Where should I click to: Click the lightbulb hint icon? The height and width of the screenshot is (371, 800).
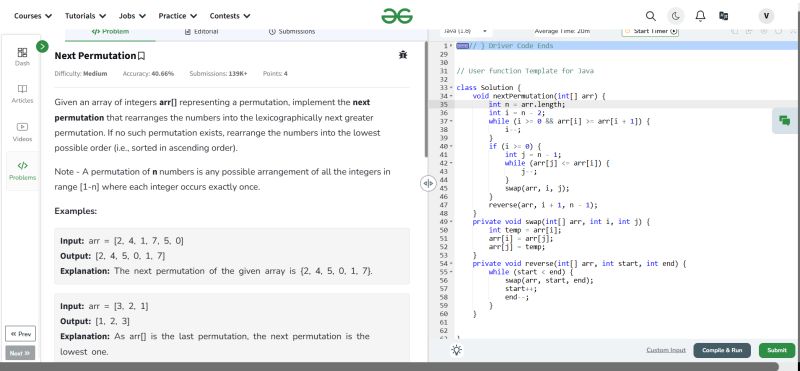point(457,350)
